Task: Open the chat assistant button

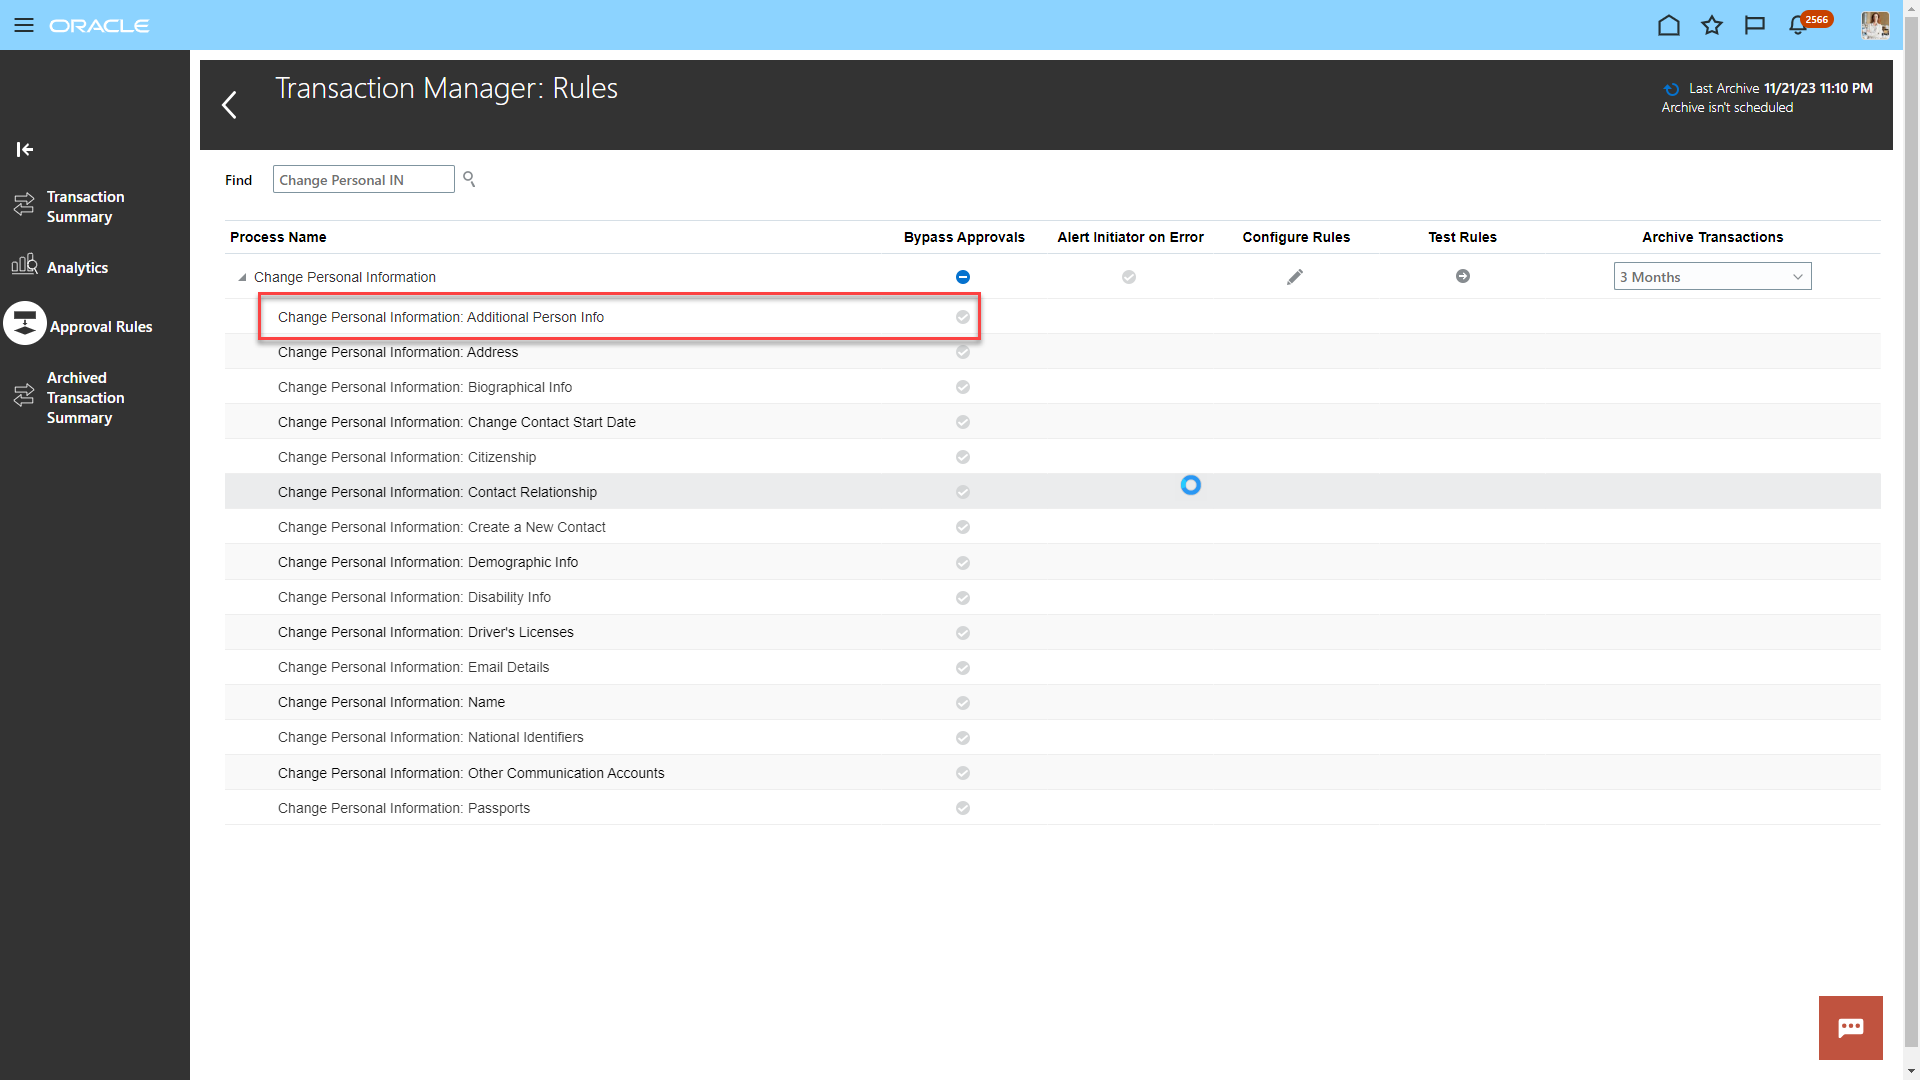Action: (1850, 1027)
